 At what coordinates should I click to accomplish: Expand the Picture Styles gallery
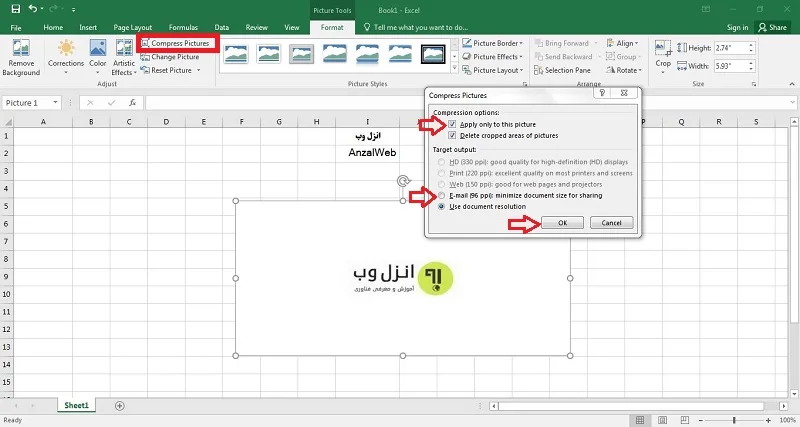coord(455,68)
